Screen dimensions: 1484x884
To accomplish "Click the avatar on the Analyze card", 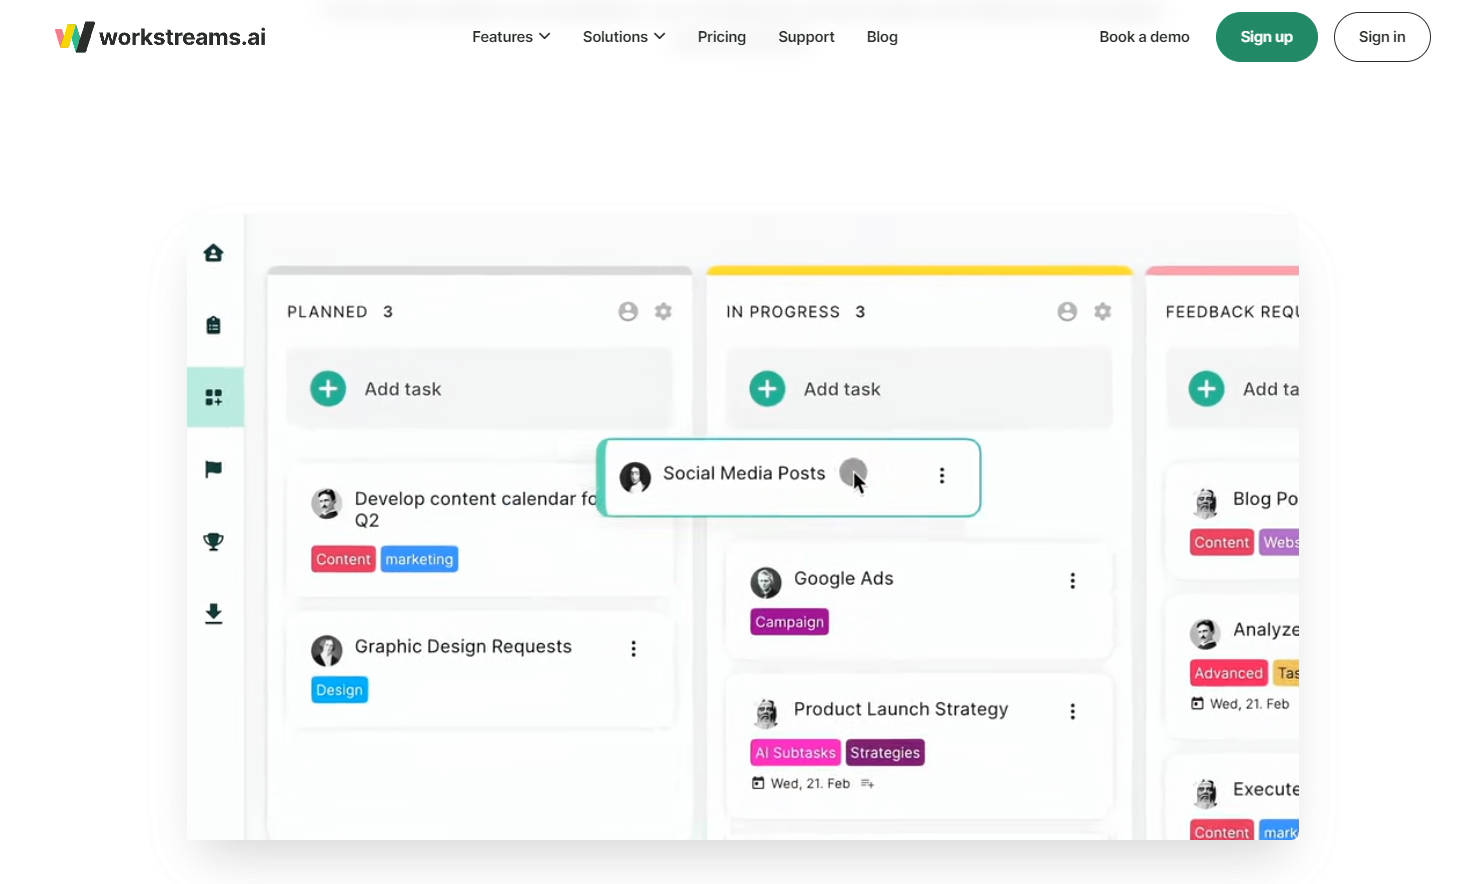I will [1205, 634].
